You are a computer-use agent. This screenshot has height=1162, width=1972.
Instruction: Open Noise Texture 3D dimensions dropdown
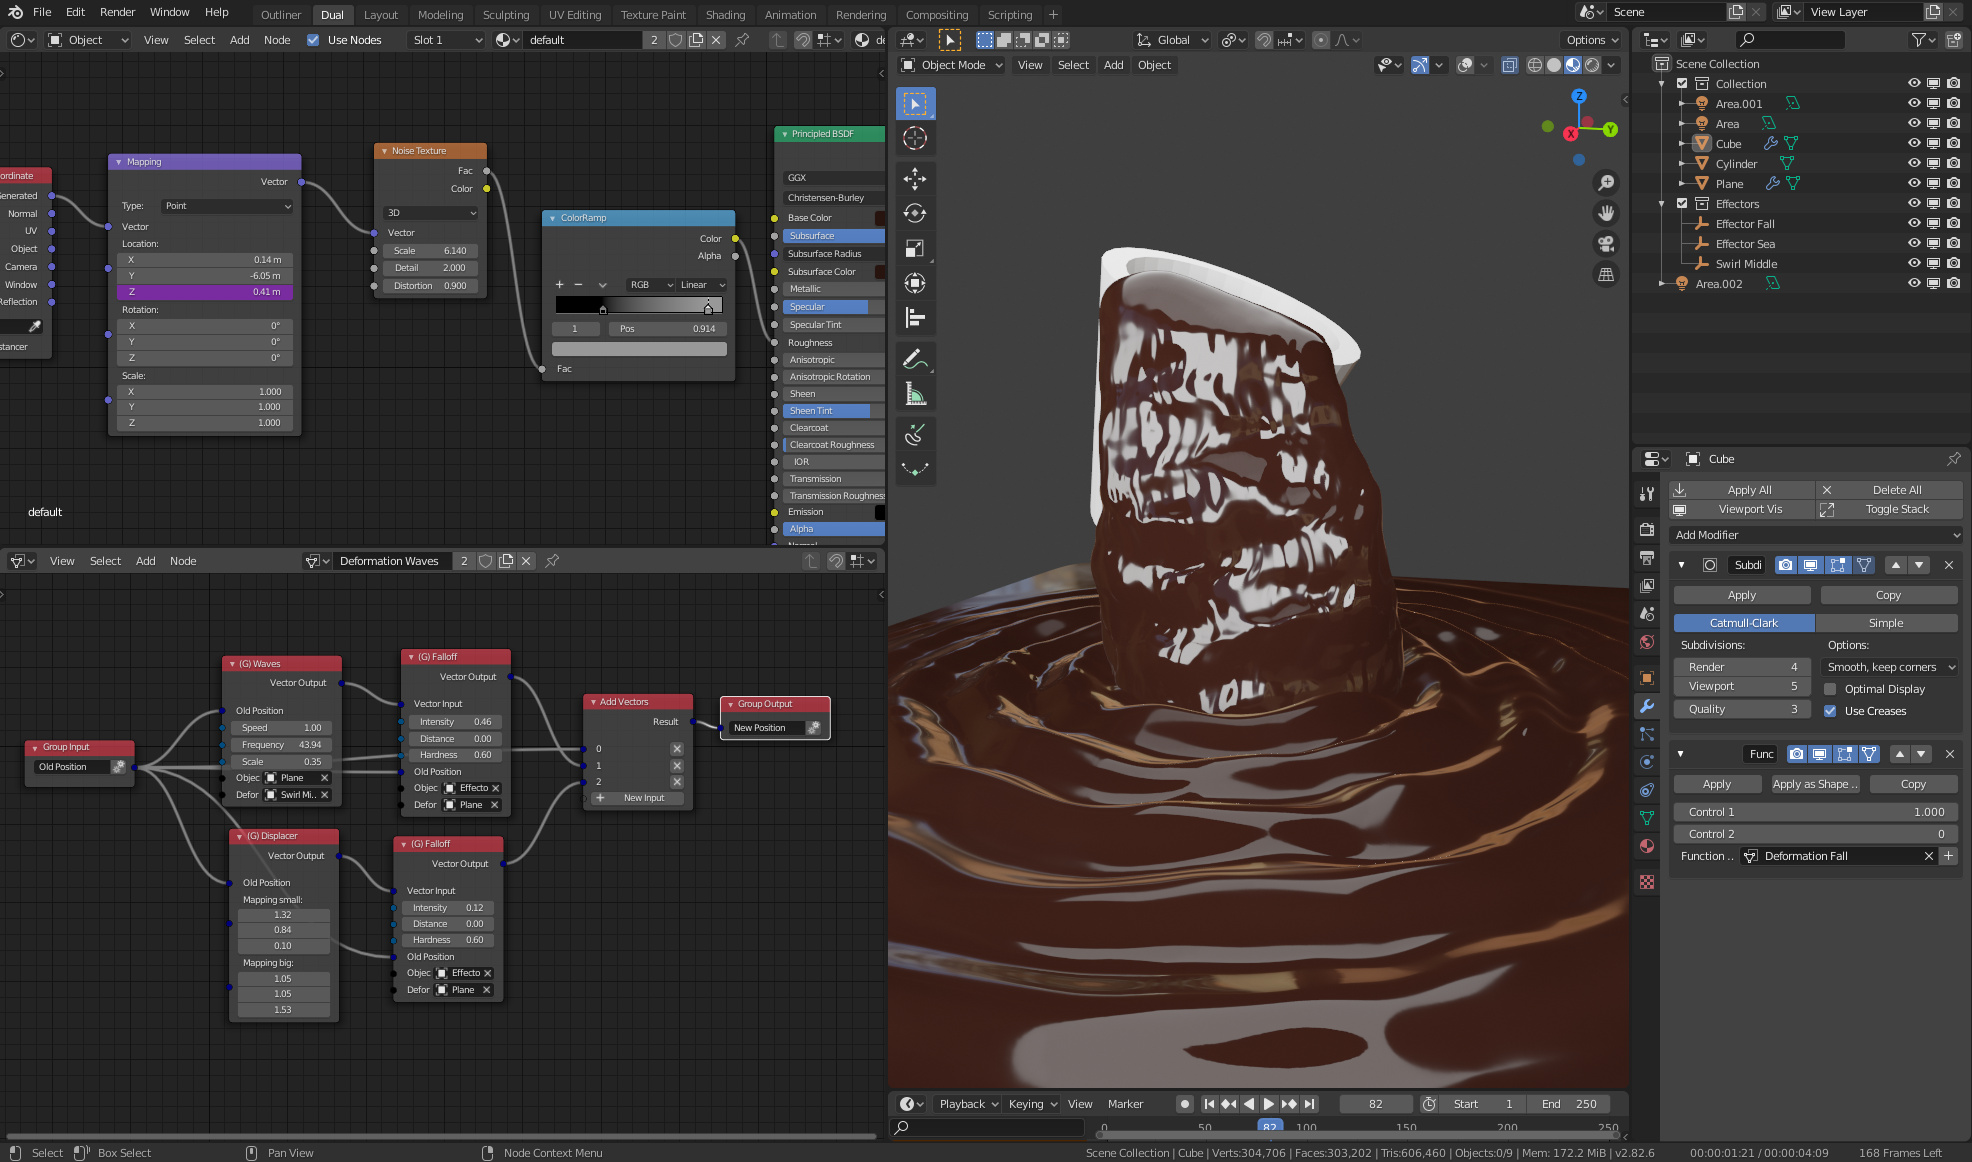tap(431, 213)
